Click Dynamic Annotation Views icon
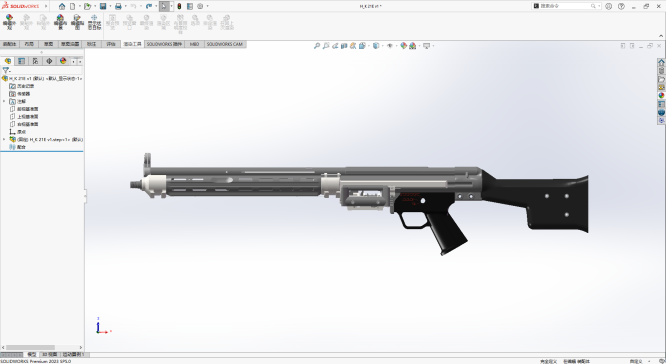Image resolution: width=666 pixels, height=364 pixels. [353, 46]
